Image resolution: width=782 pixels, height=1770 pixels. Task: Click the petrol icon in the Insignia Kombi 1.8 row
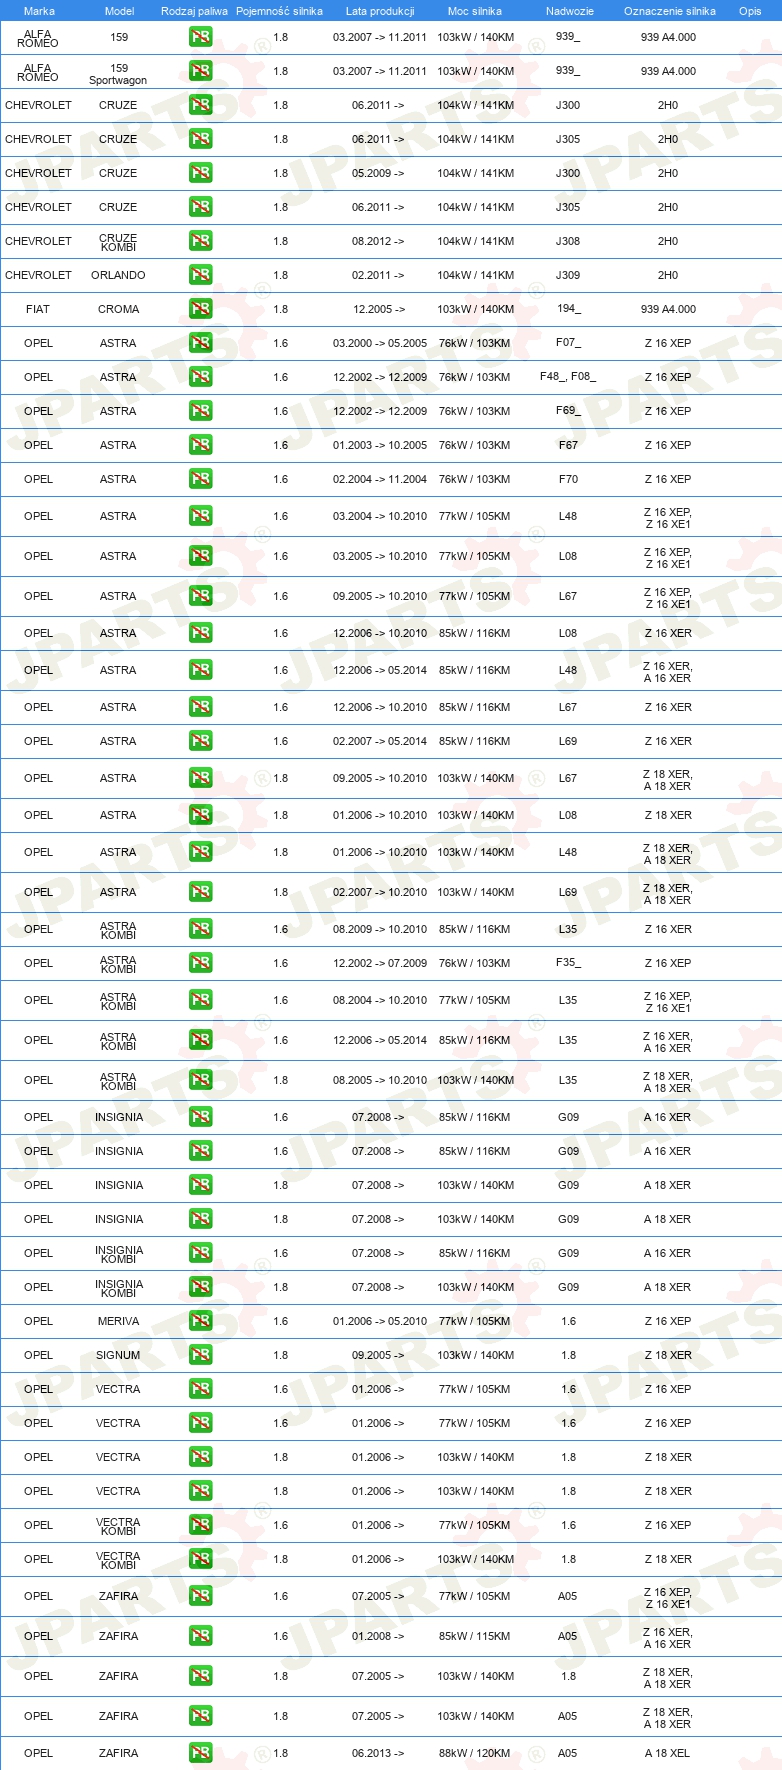[x=200, y=1287]
